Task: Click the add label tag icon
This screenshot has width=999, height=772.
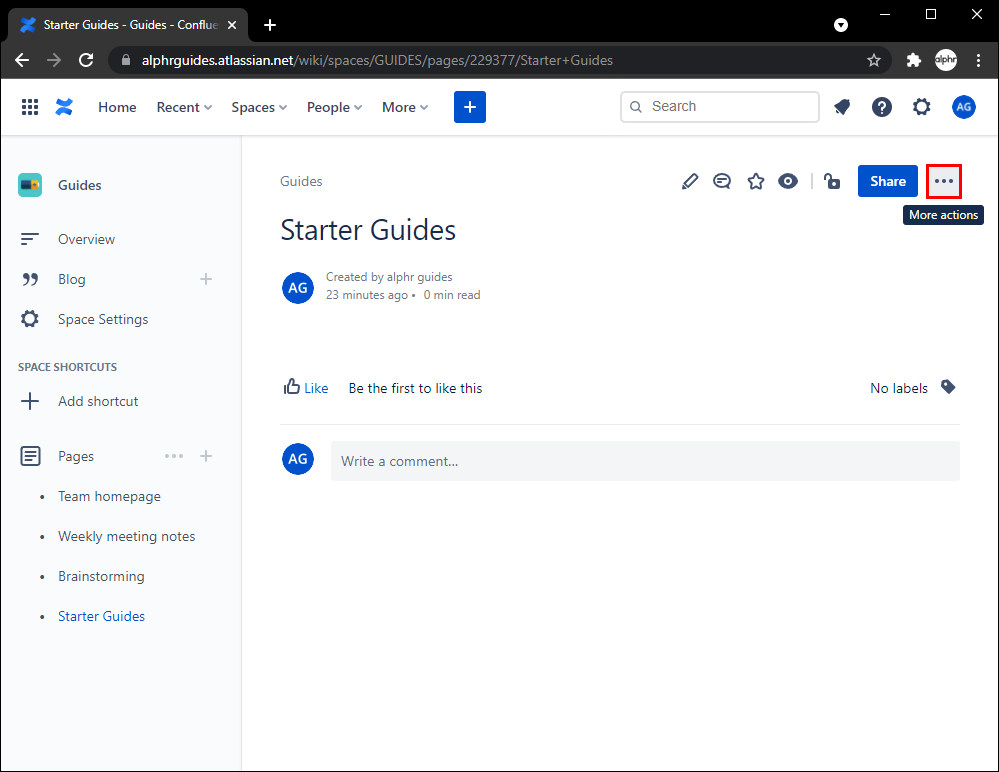Action: tap(948, 387)
